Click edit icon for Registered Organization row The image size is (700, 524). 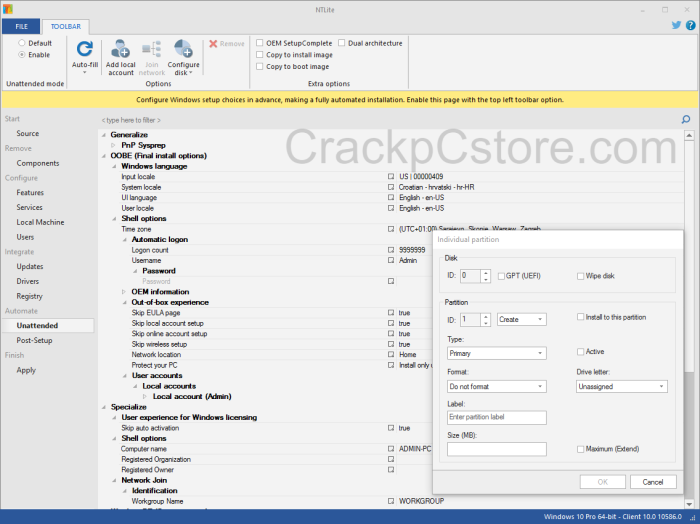(x=391, y=459)
